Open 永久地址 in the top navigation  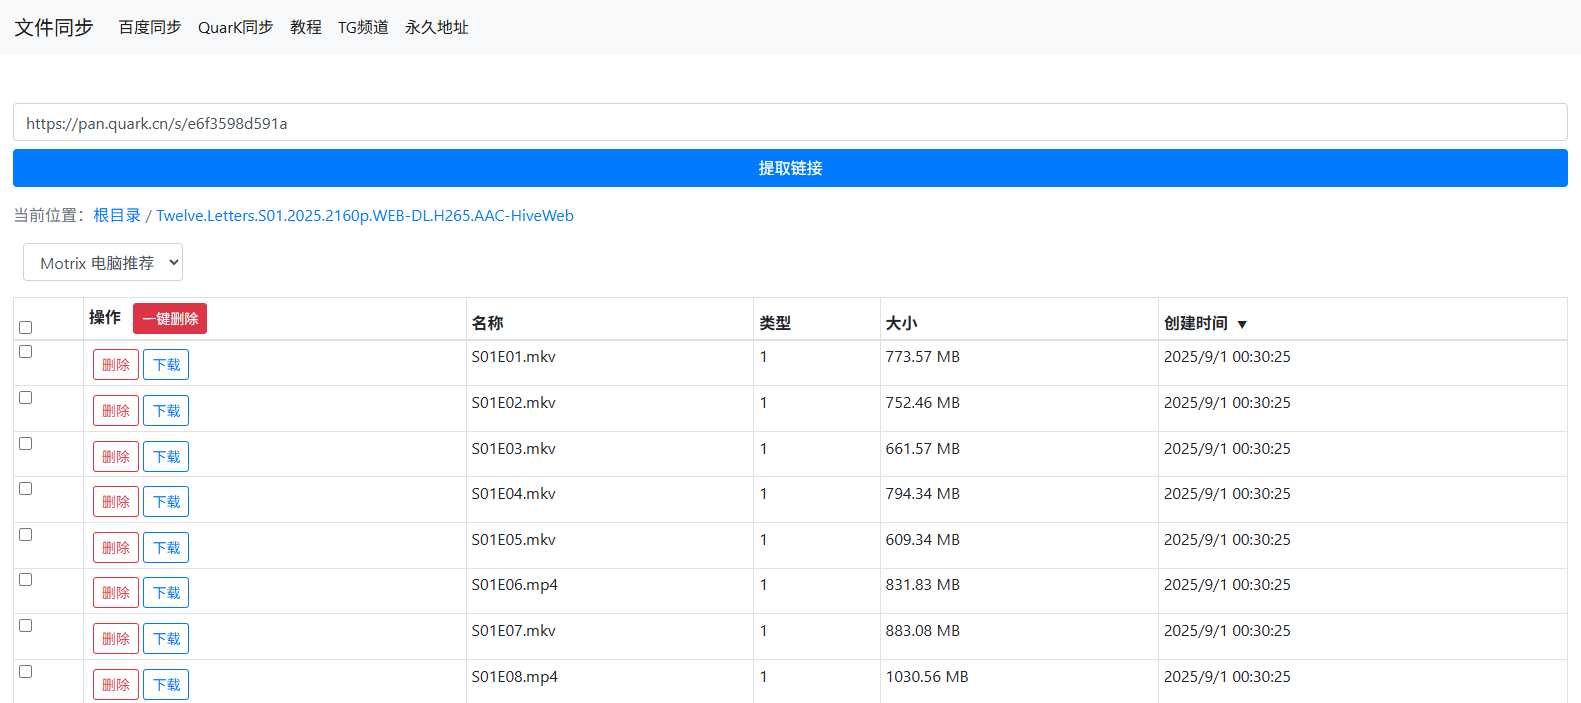point(436,27)
